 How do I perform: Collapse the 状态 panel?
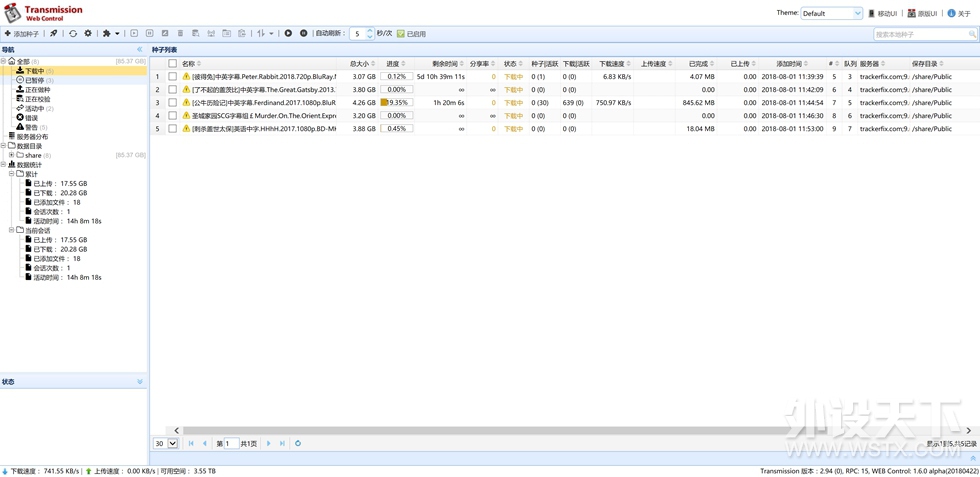coord(139,381)
